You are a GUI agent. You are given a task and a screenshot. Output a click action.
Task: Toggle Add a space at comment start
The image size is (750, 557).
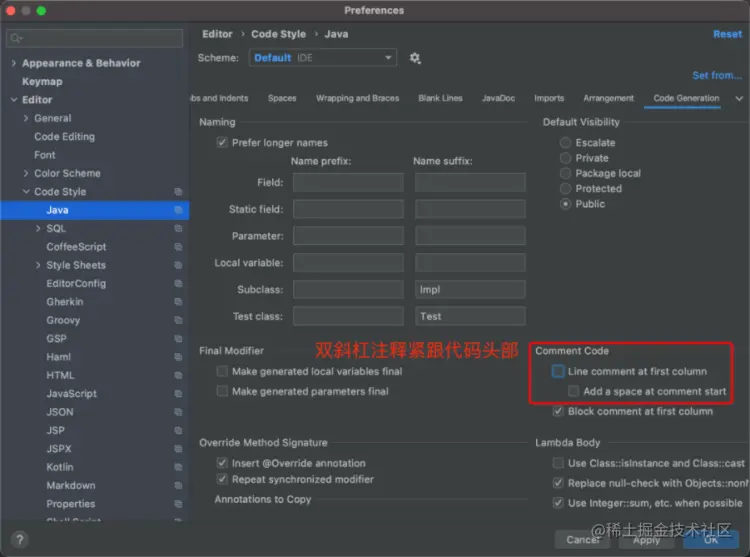574,391
